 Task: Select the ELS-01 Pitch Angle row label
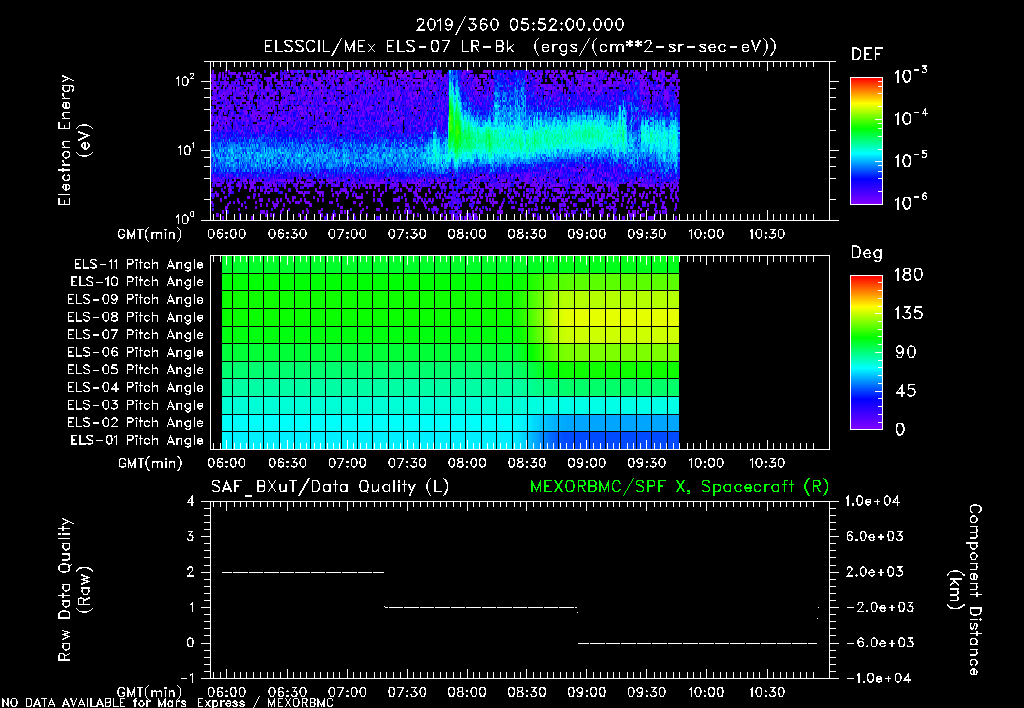click(137, 440)
